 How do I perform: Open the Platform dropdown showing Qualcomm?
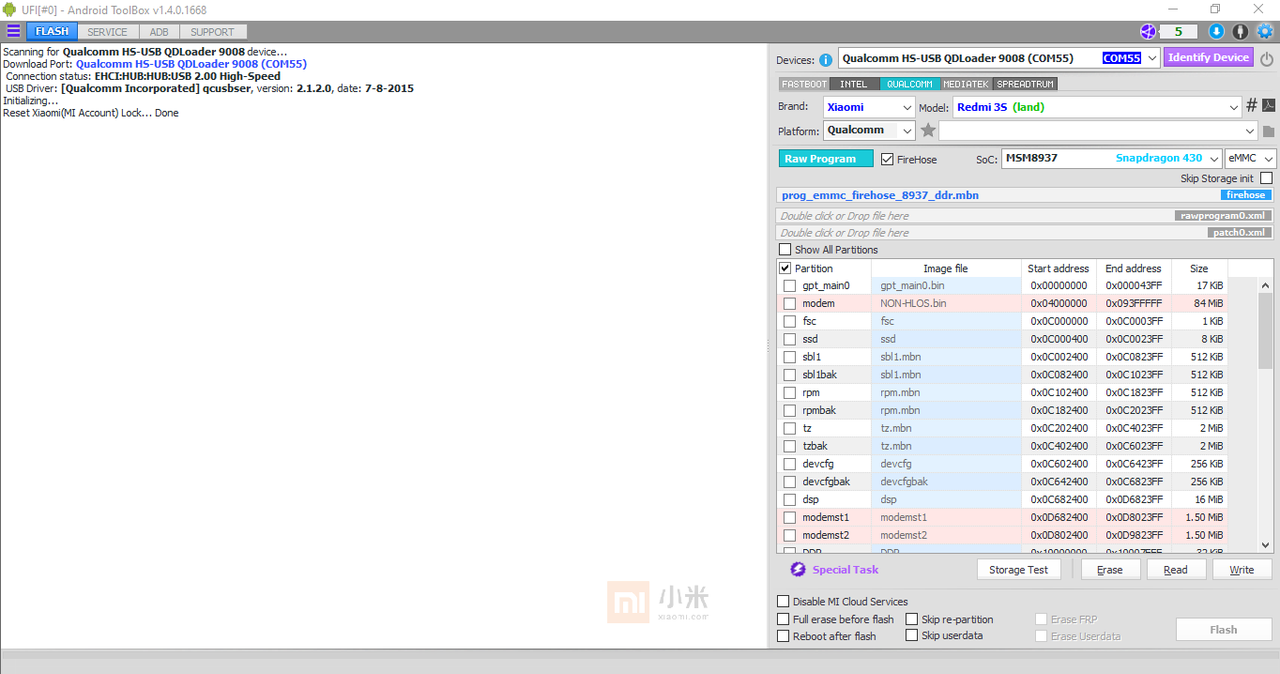pos(869,130)
